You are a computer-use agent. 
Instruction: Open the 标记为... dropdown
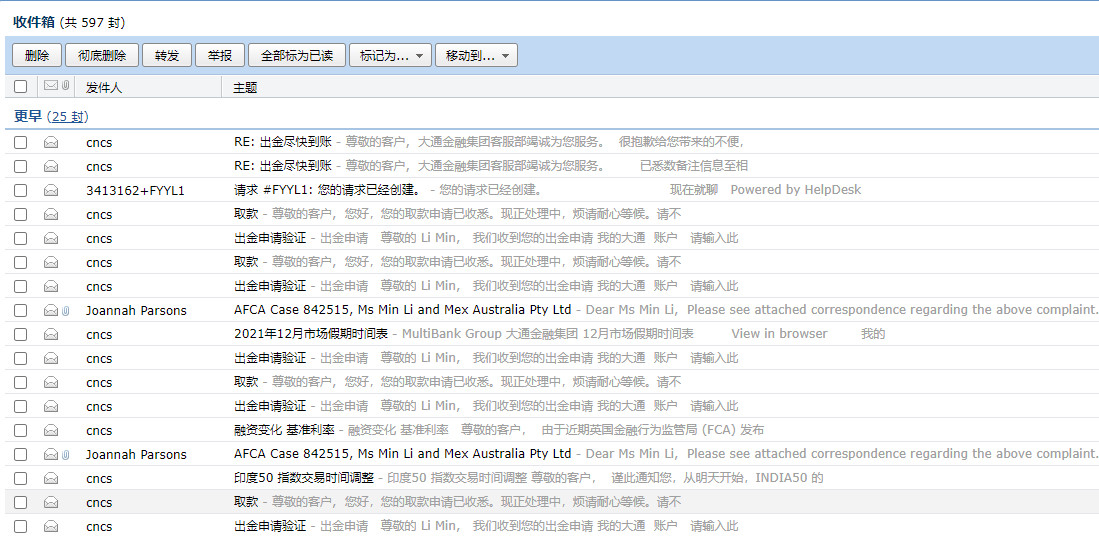[x=389, y=55]
